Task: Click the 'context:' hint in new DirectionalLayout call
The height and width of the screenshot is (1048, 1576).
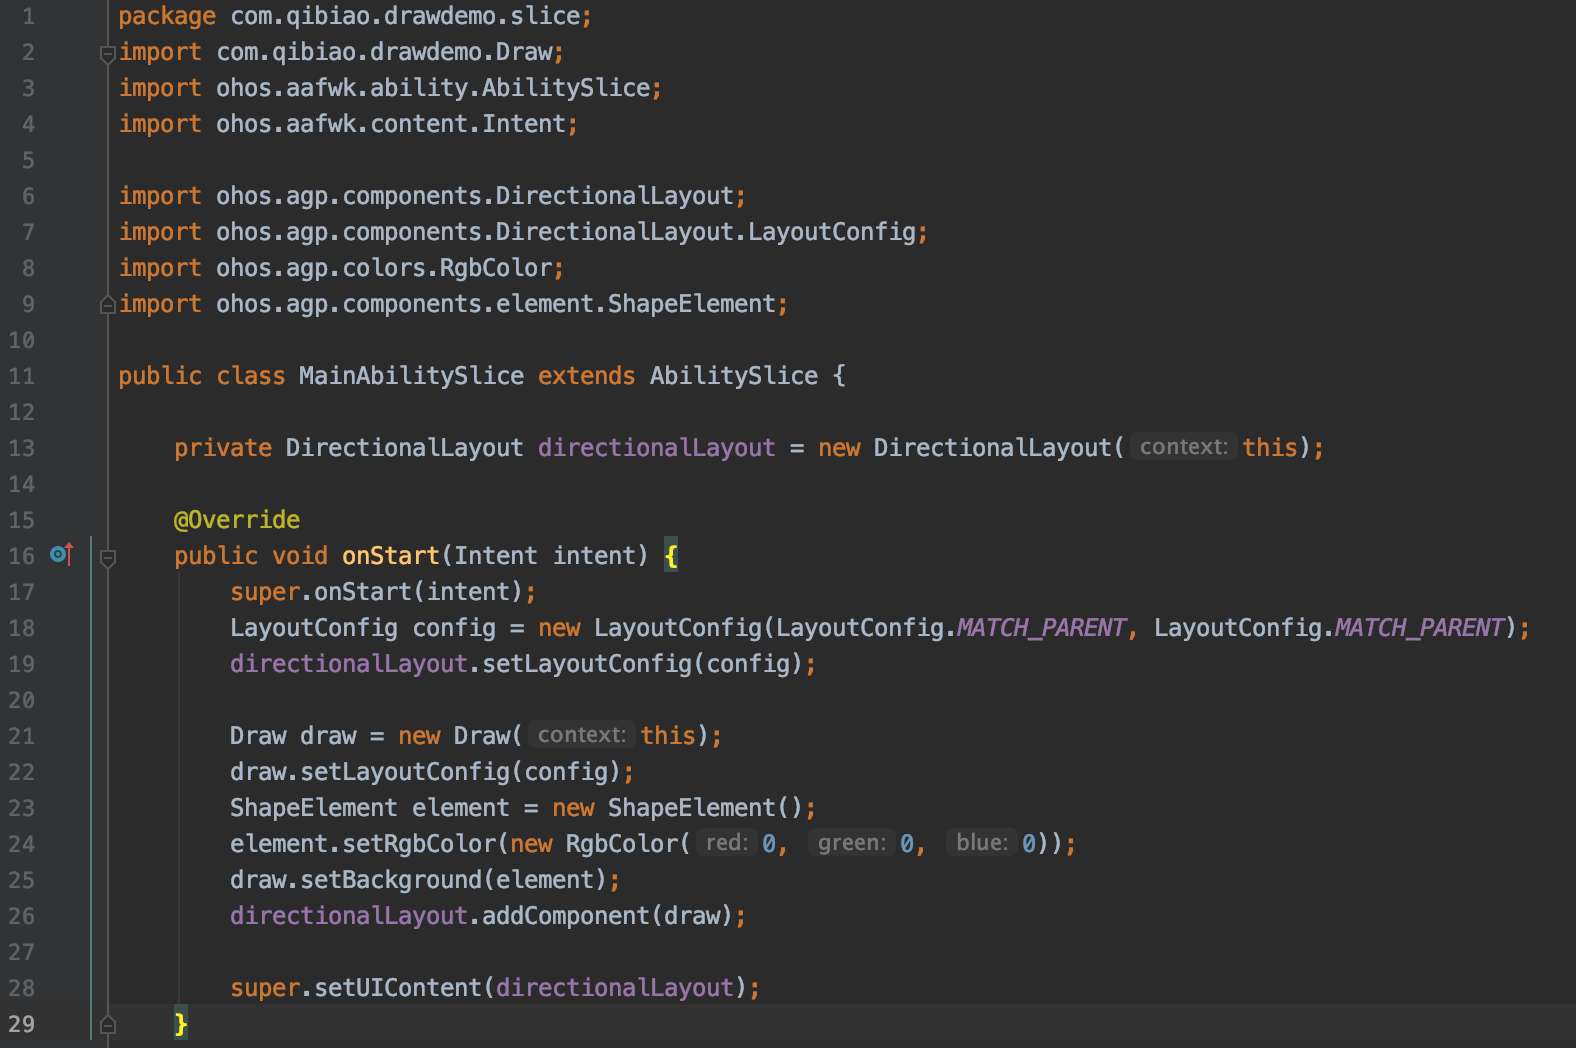Action: [1183, 447]
